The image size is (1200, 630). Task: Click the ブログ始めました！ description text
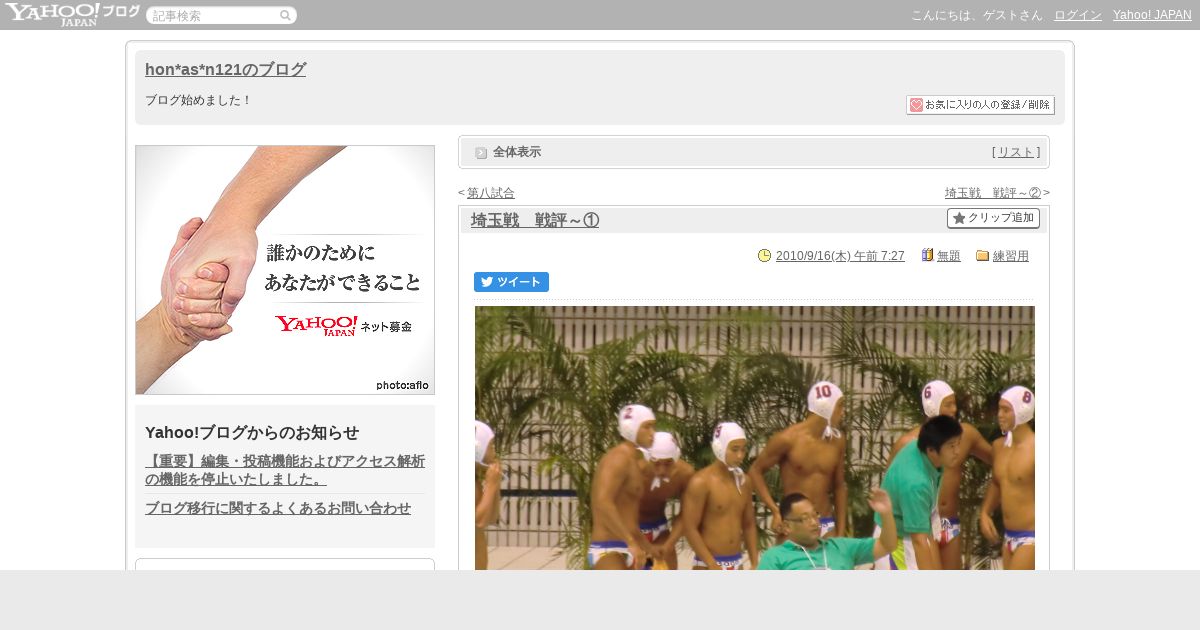pyautogui.click(x=199, y=101)
